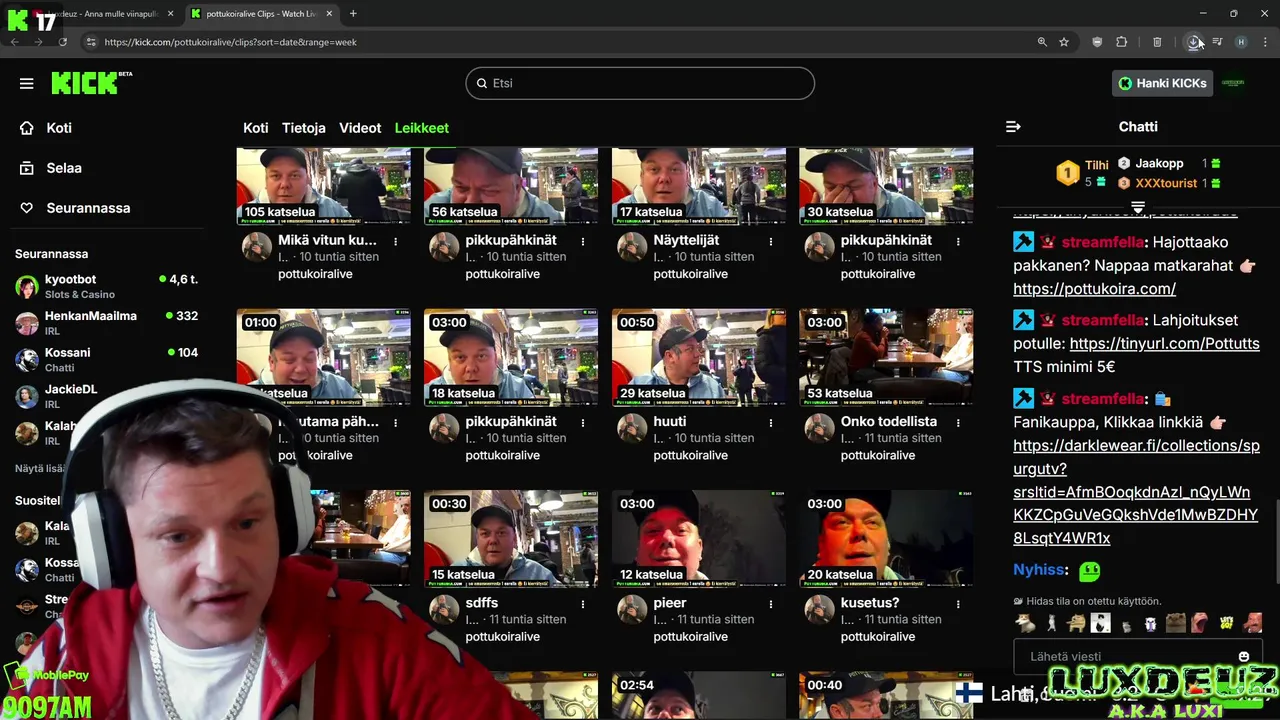Click the Näytä lisää sidebar link
Viewport: 1280px width, 720px height.
(37, 468)
